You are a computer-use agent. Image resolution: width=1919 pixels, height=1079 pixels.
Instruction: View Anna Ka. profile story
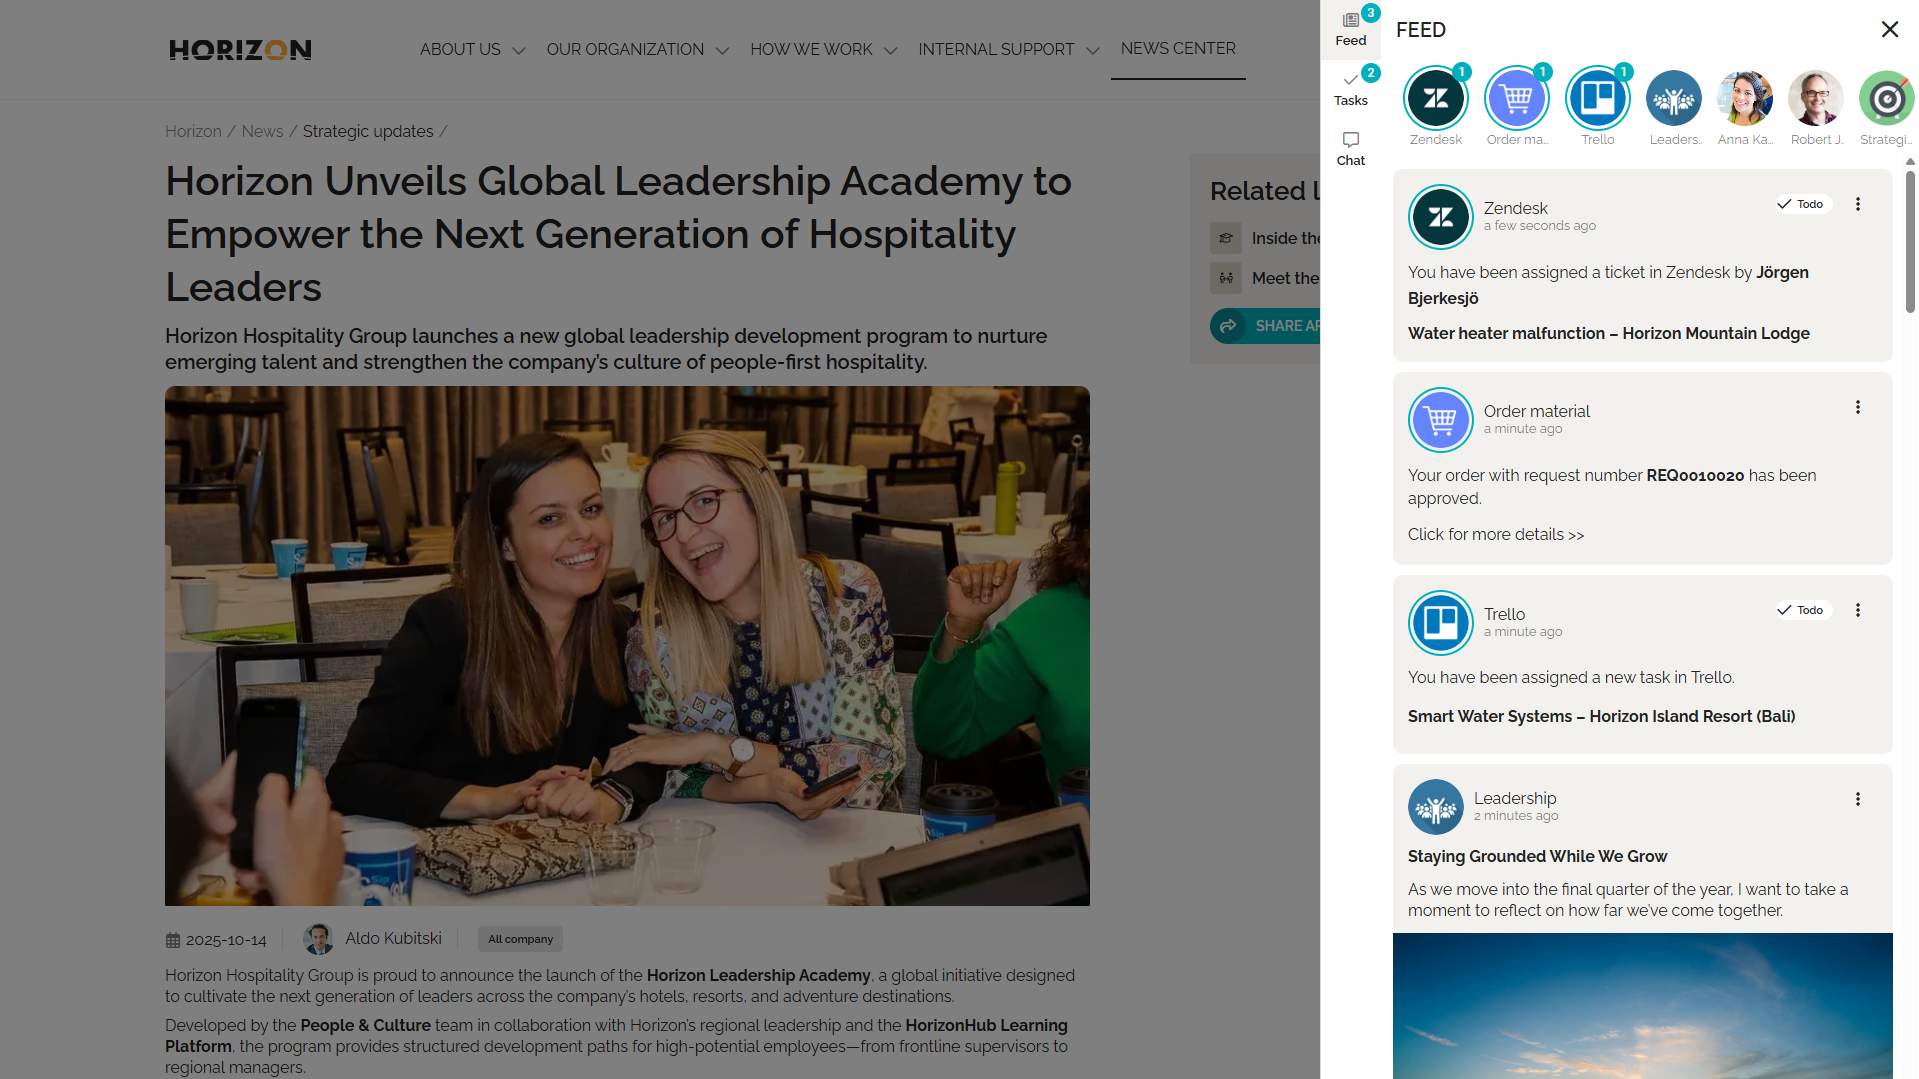(x=1744, y=99)
